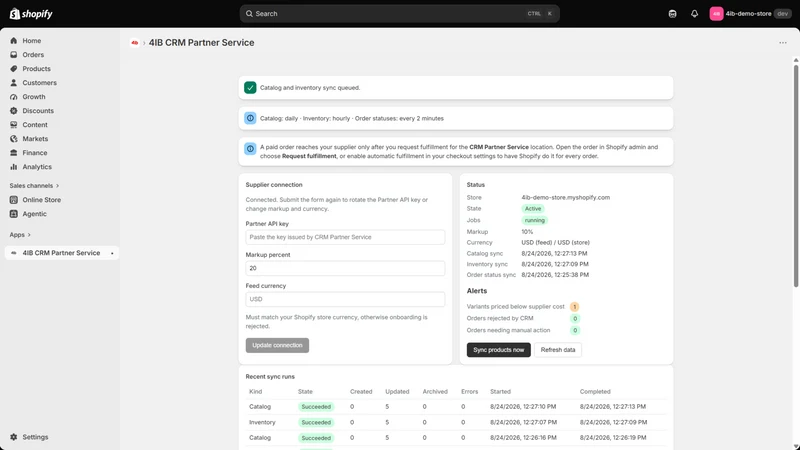Click the Products tag icon

[x=14, y=68]
